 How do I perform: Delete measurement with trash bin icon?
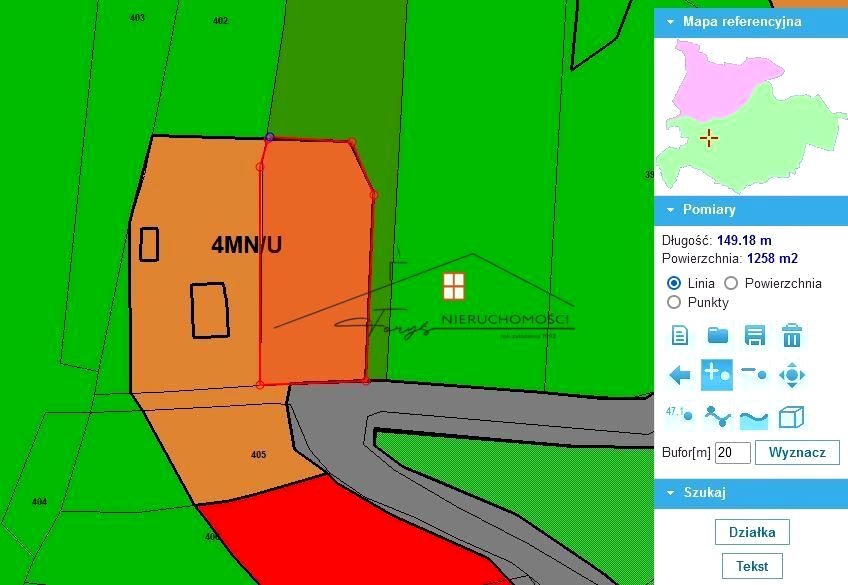[792, 335]
